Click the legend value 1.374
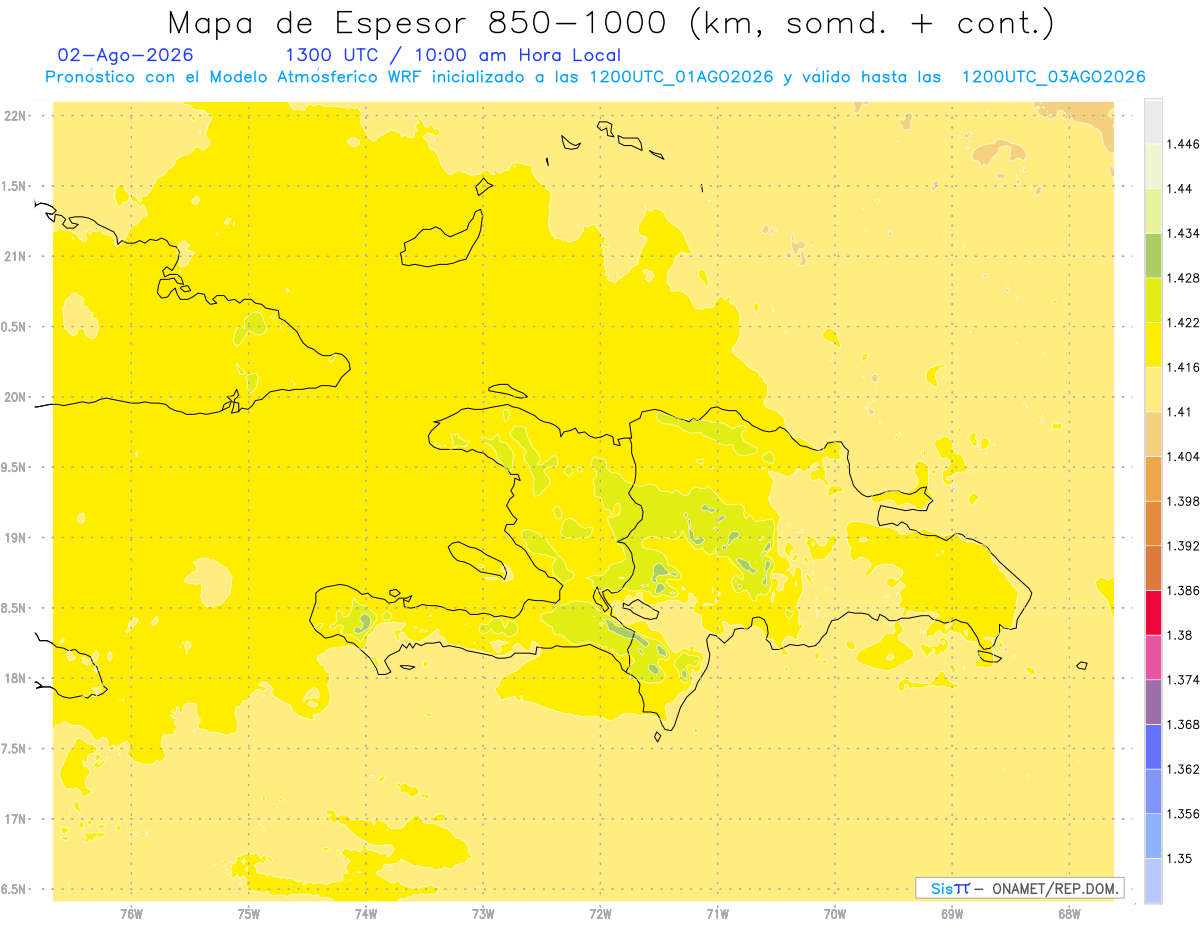1200x927 pixels. pyautogui.click(x=1184, y=680)
